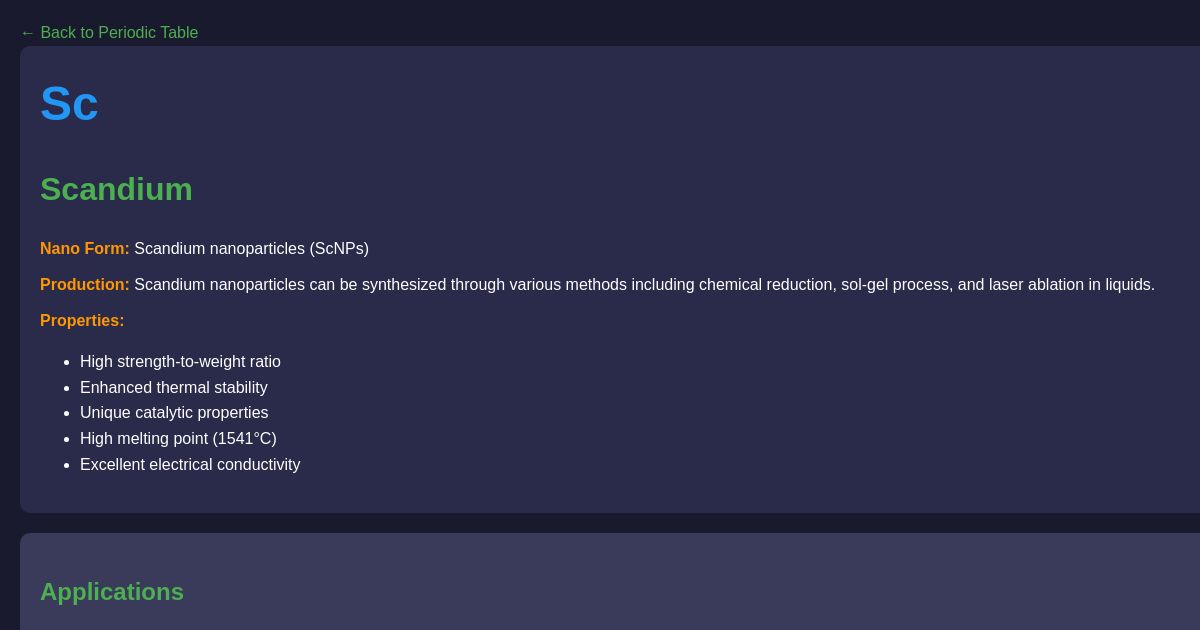Click the Applications section heading
The height and width of the screenshot is (630, 1200).
click(112, 592)
